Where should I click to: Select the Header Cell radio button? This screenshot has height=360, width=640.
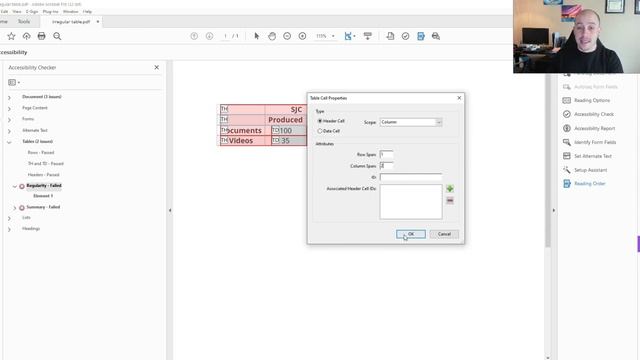coord(320,121)
